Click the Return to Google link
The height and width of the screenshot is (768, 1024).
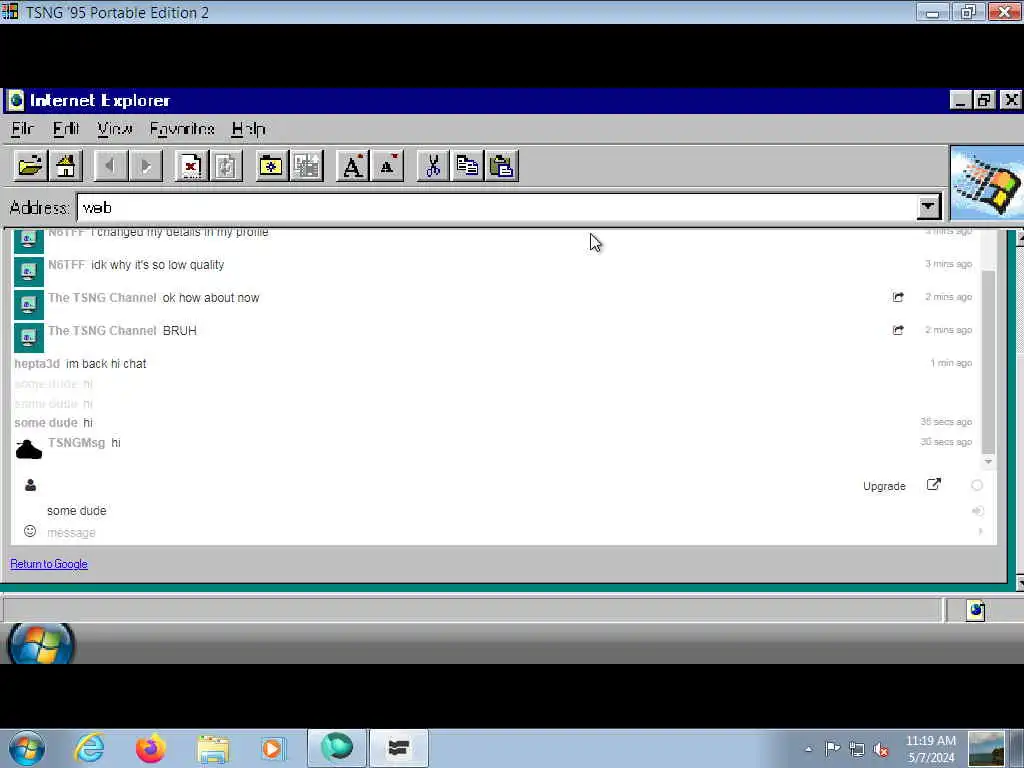[49, 564]
